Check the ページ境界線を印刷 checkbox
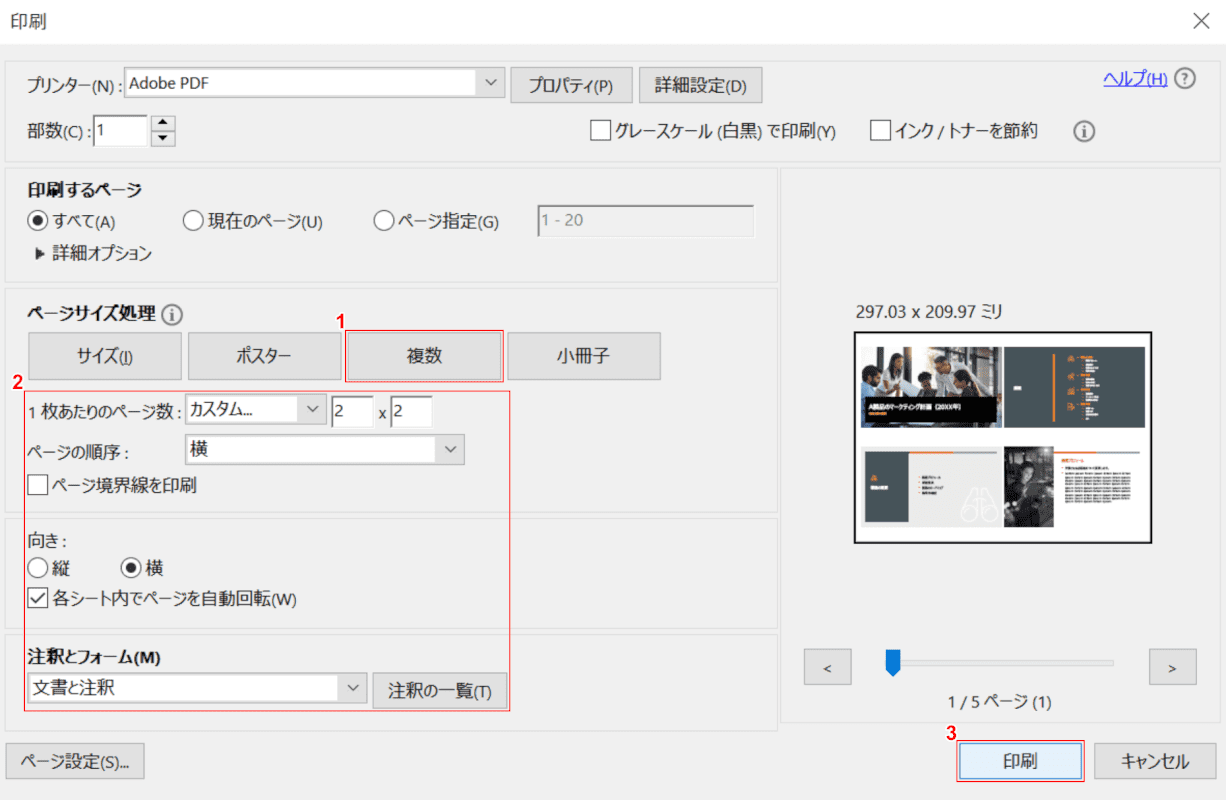The image size is (1226, 800). pyautogui.click(x=38, y=485)
